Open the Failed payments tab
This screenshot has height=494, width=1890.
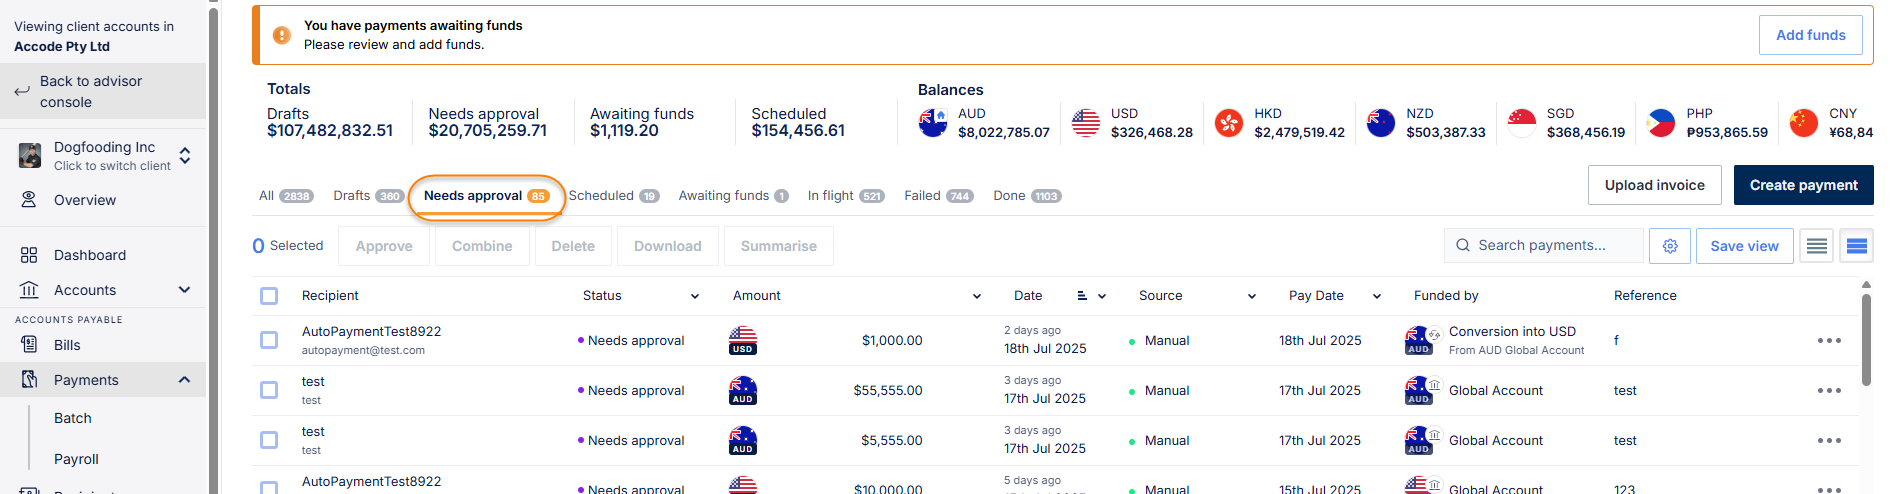[937, 196]
